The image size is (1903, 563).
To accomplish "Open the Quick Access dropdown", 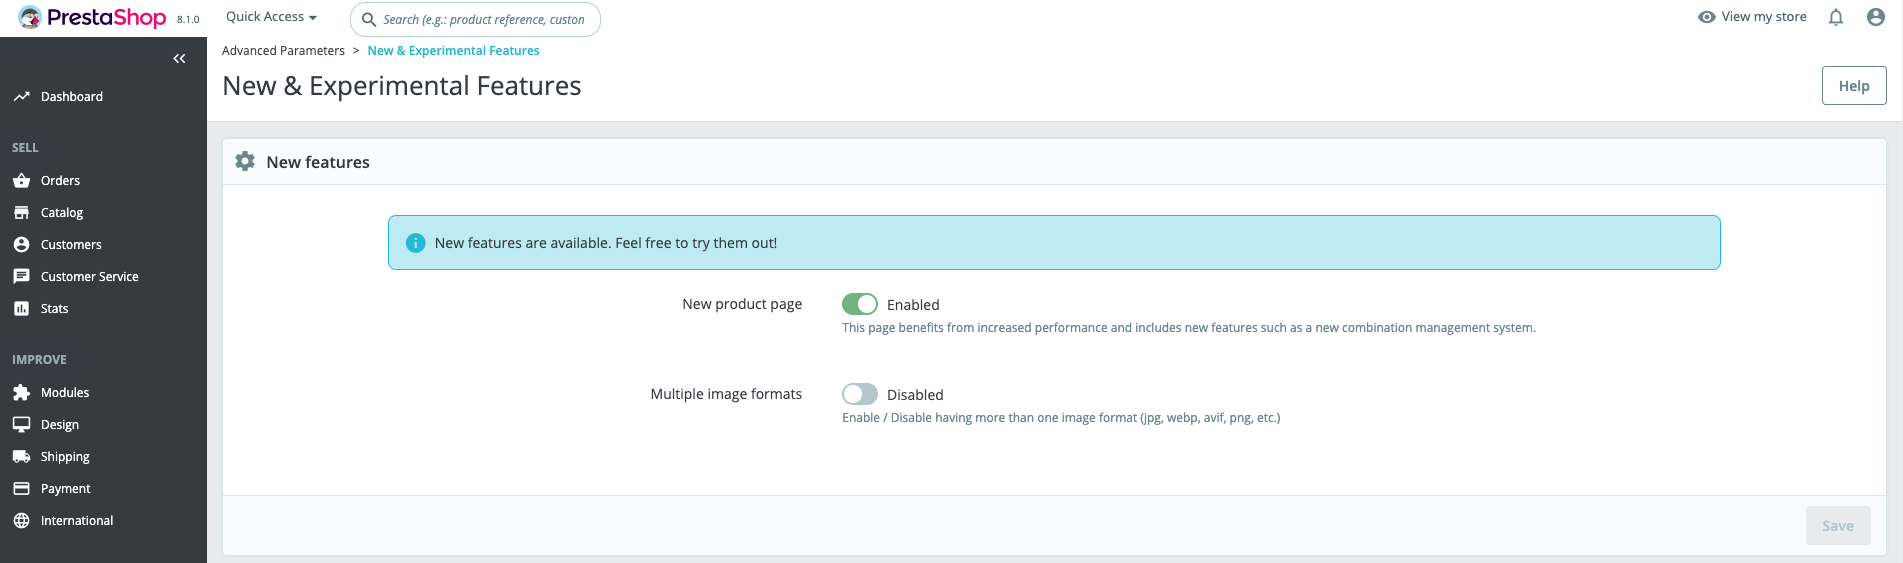I will pyautogui.click(x=271, y=17).
